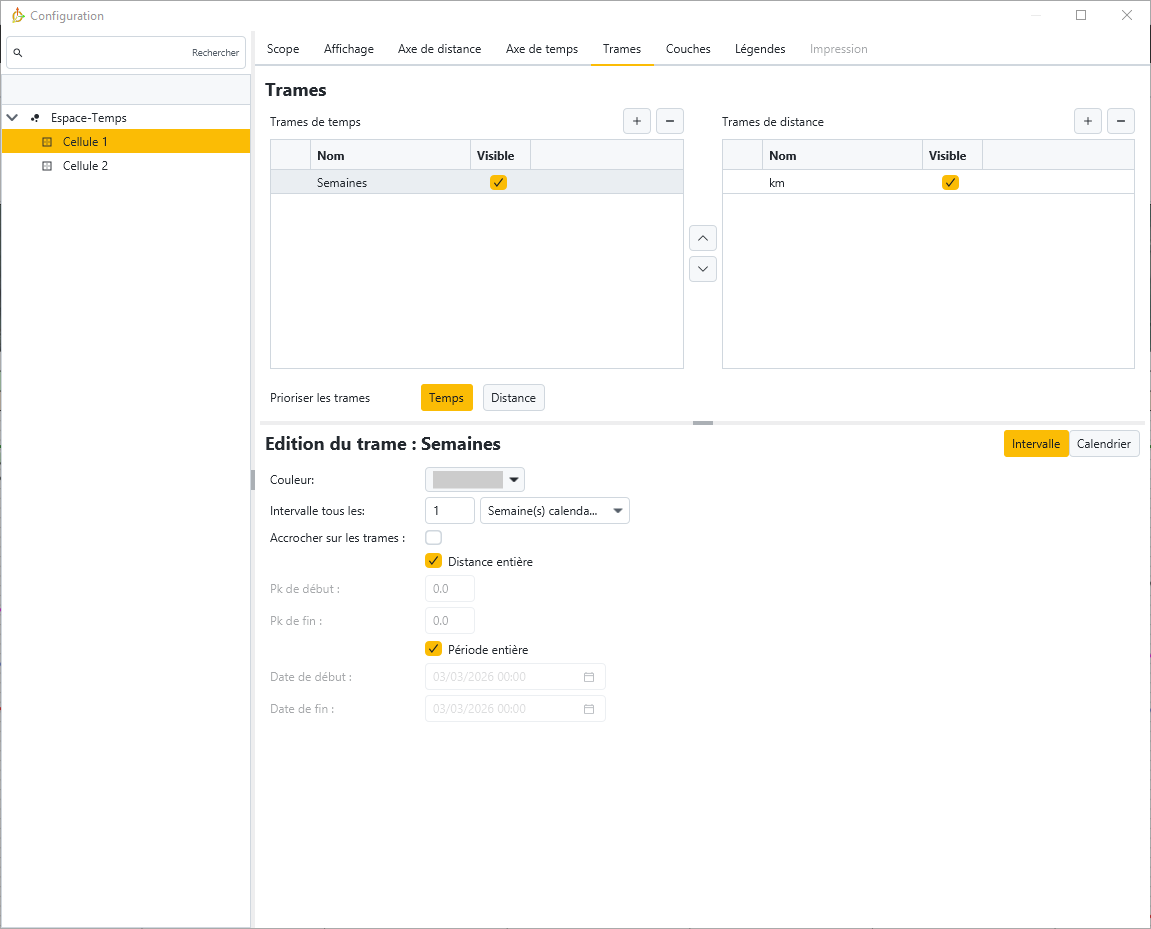Open calendar picker for Date de début
Image resolution: width=1151 pixels, height=929 pixels.
click(x=589, y=677)
